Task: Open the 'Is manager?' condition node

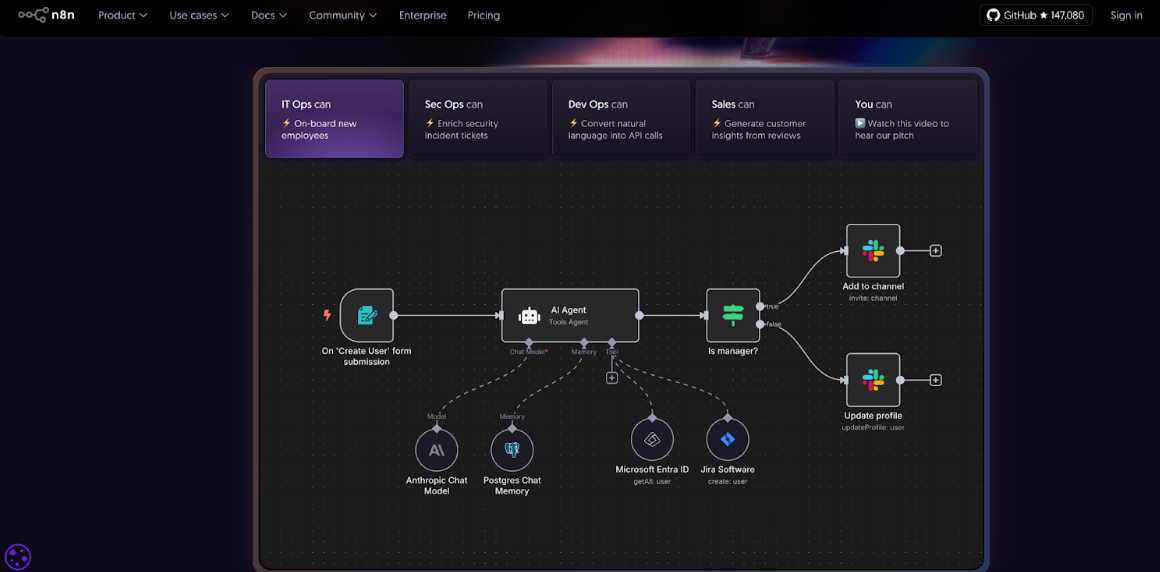Action: pos(732,315)
